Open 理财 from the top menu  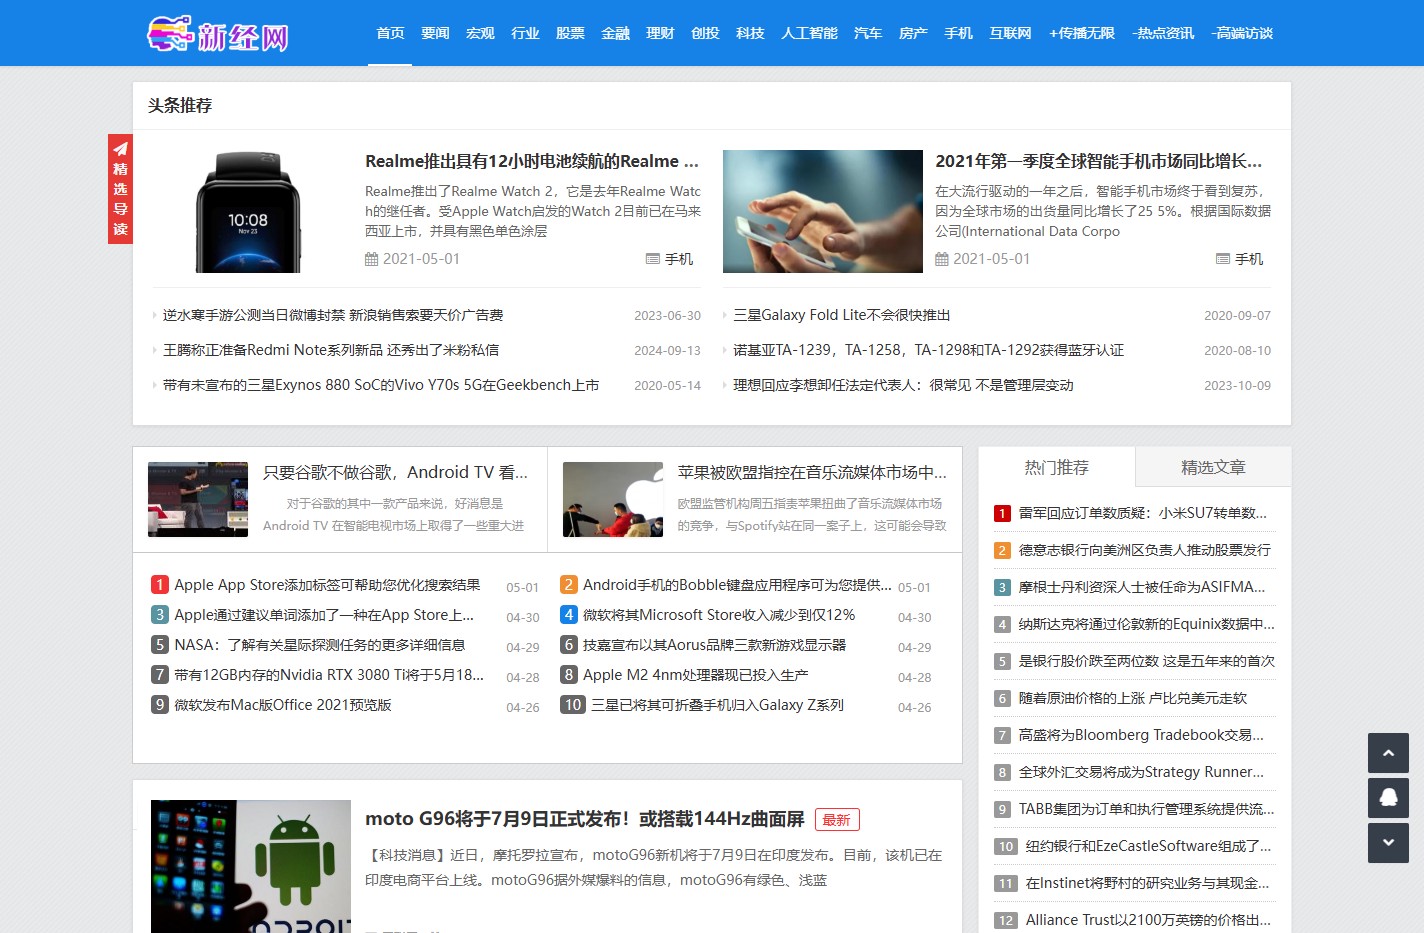pyautogui.click(x=660, y=33)
